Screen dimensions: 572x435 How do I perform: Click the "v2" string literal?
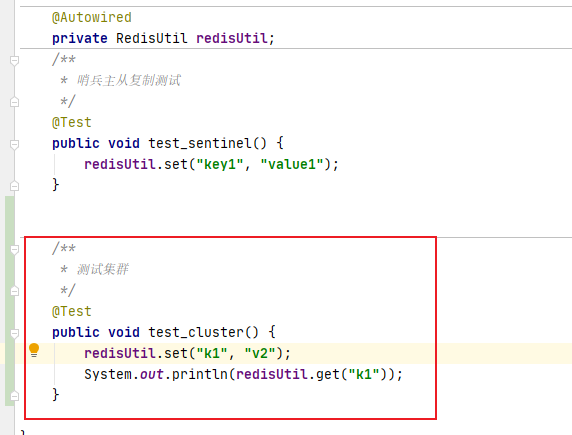tap(260, 353)
